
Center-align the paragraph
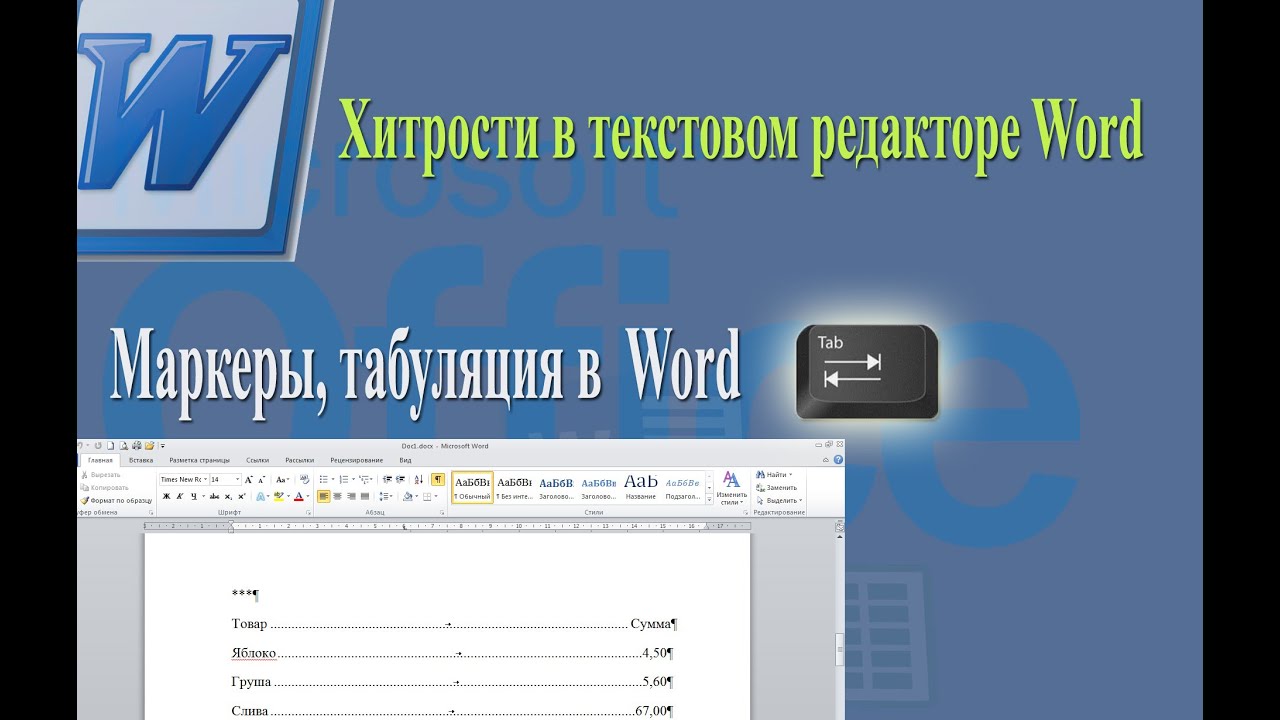tap(337, 496)
